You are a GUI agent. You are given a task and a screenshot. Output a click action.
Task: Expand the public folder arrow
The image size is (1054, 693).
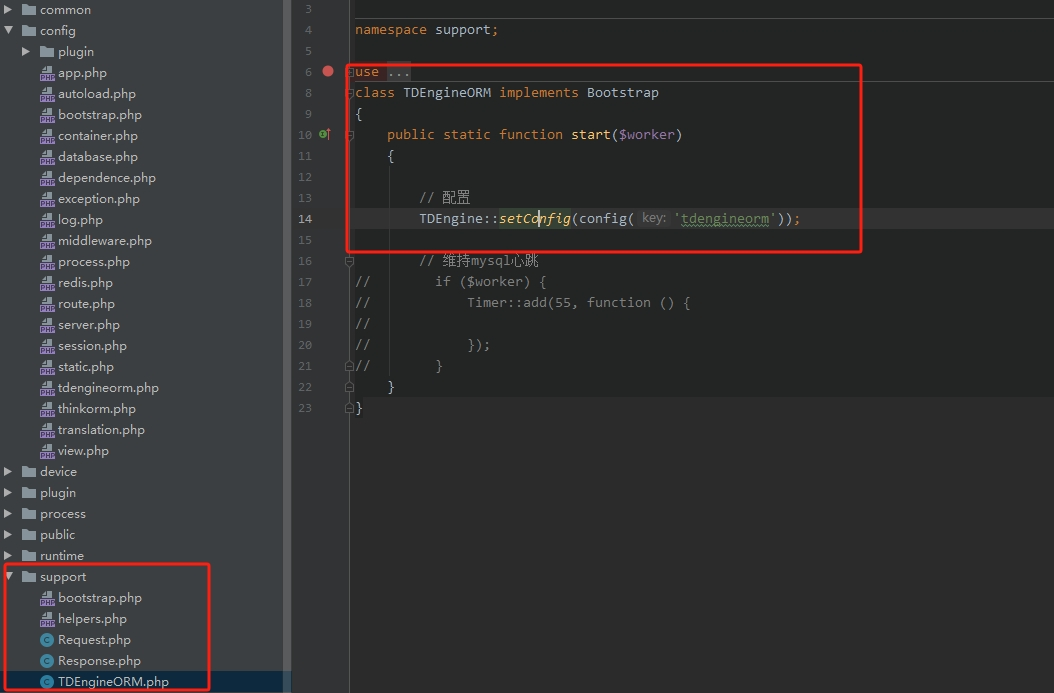[8, 534]
